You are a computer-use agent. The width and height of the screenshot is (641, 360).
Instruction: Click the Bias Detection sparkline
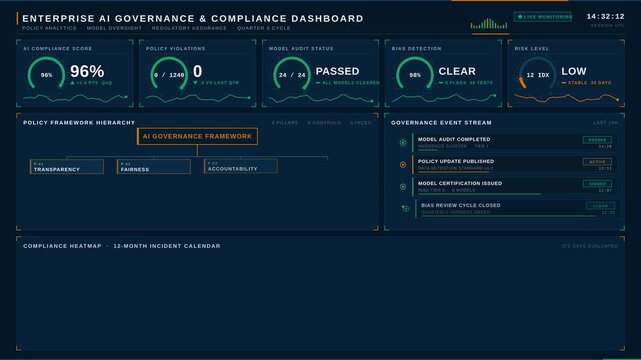point(444,98)
